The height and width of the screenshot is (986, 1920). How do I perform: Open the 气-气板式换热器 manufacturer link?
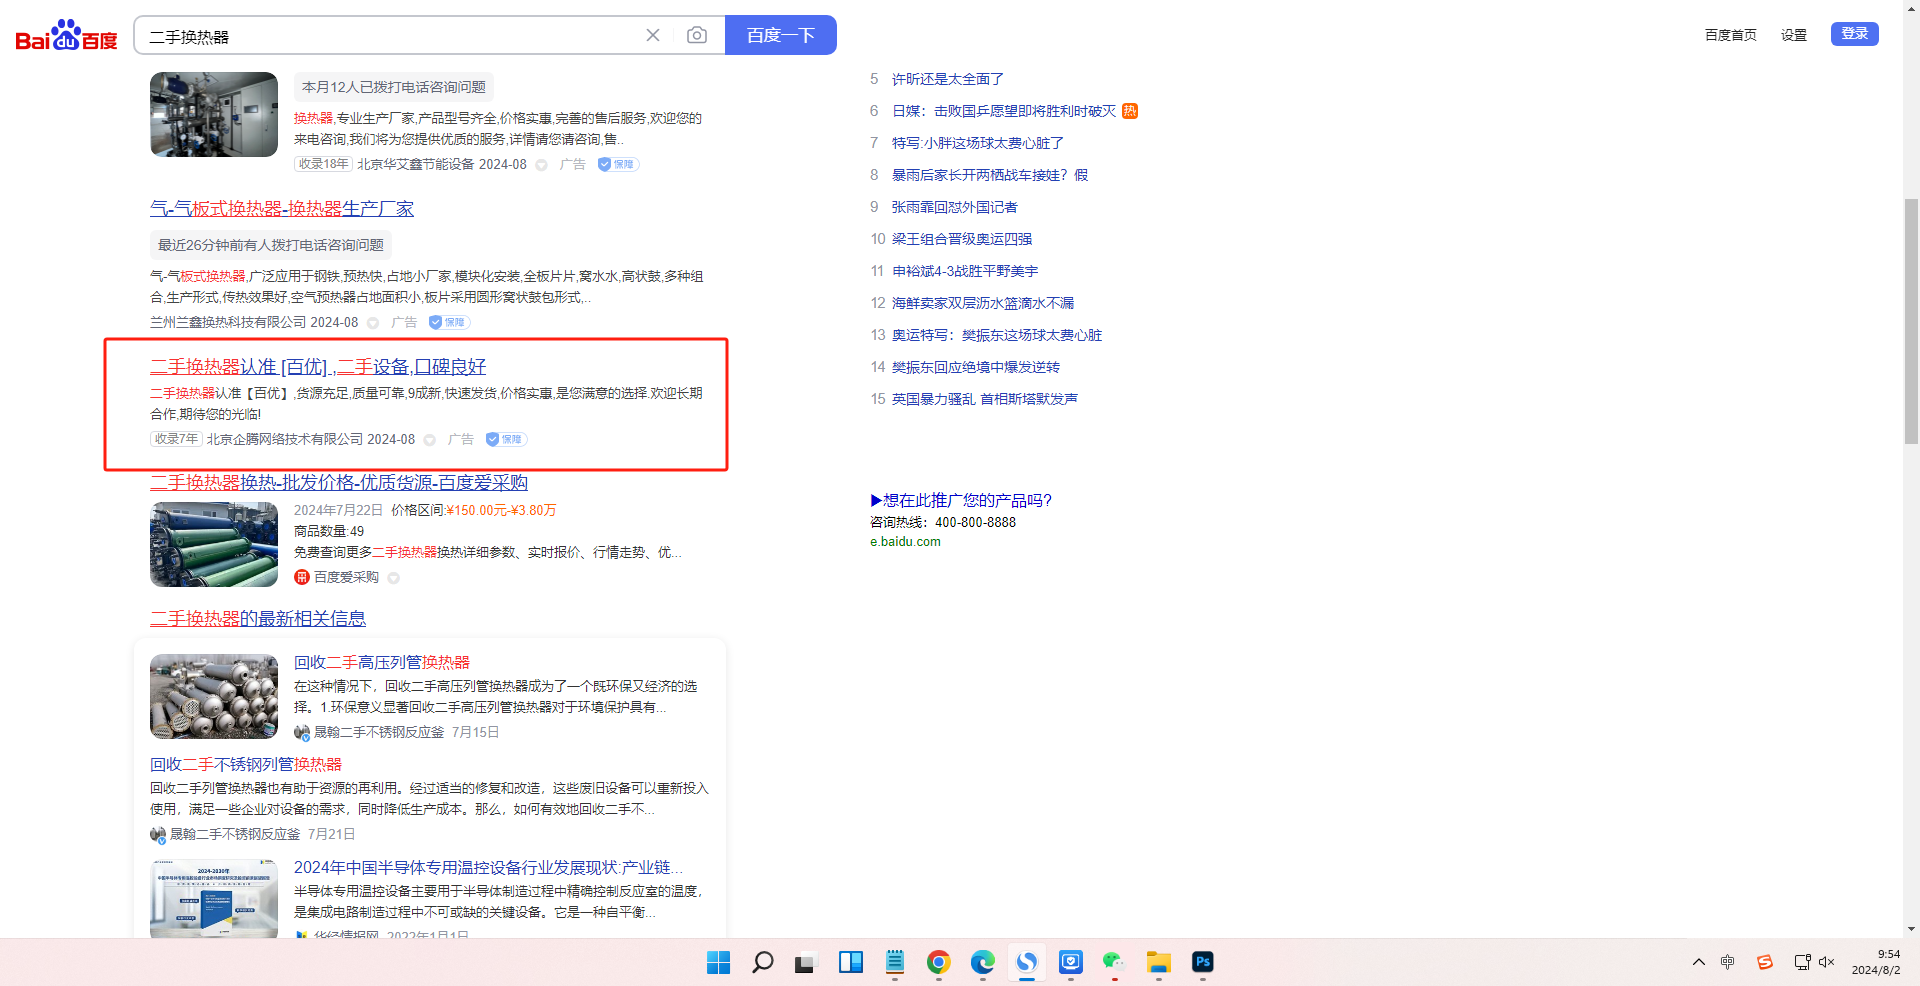(x=282, y=209)
